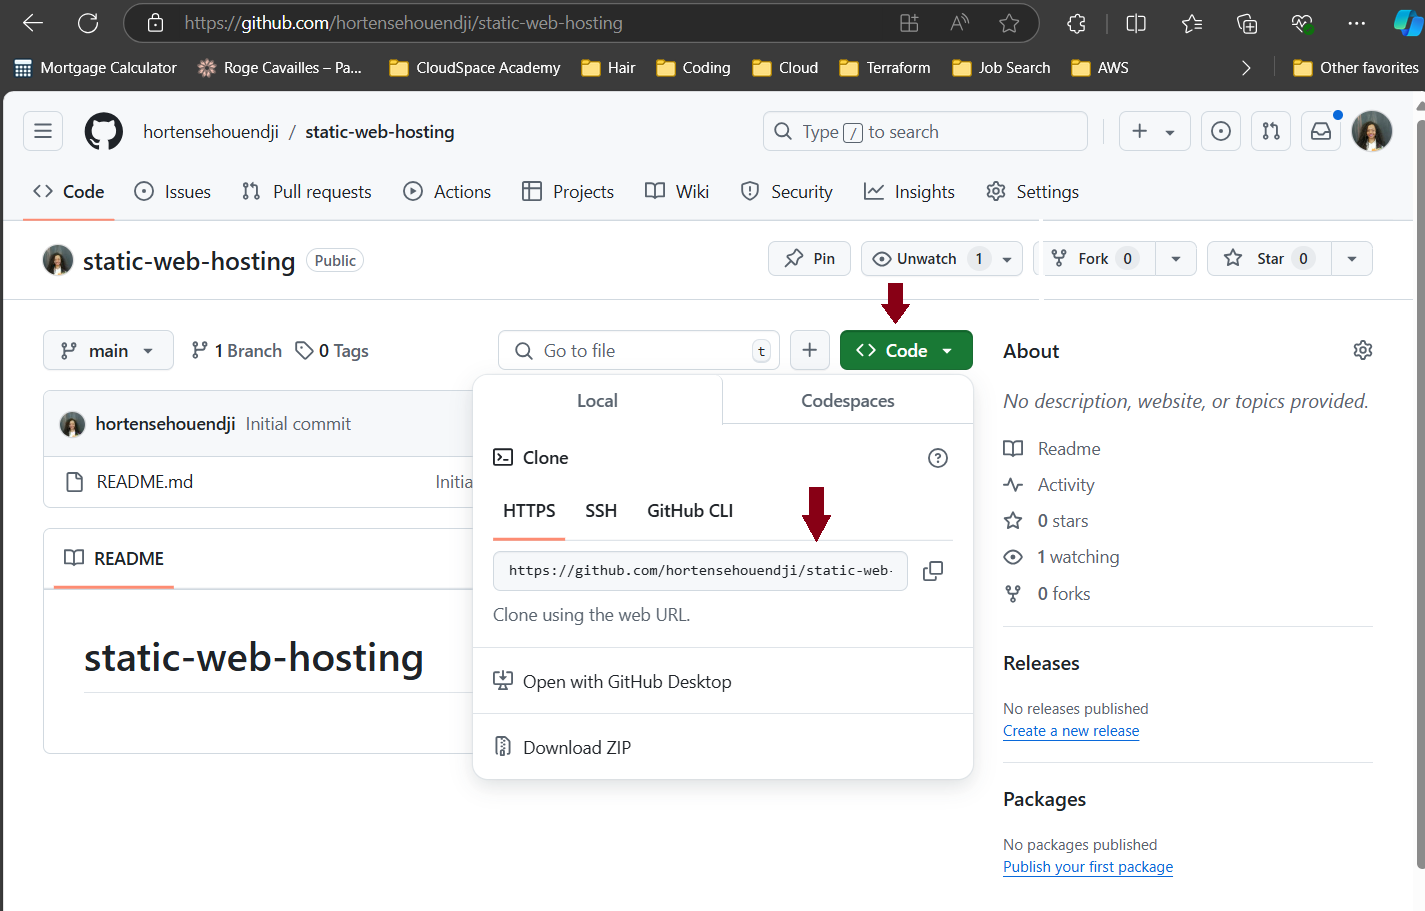The image size is (1425, 911).
Task: Switch to the Codespaces tab
Action: coord(848,401)
